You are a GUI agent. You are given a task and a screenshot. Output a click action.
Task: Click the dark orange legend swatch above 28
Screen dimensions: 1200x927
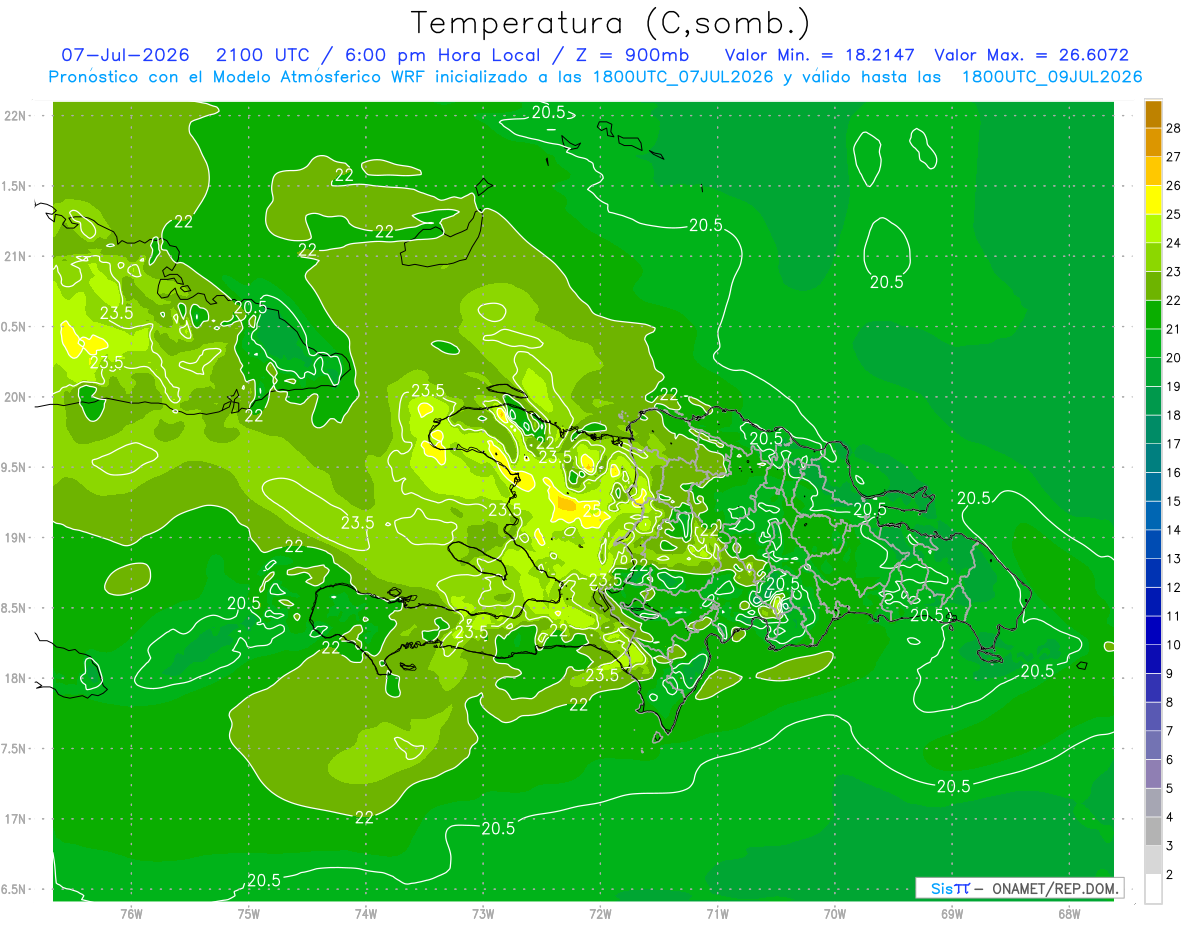tap(1153, 114)
